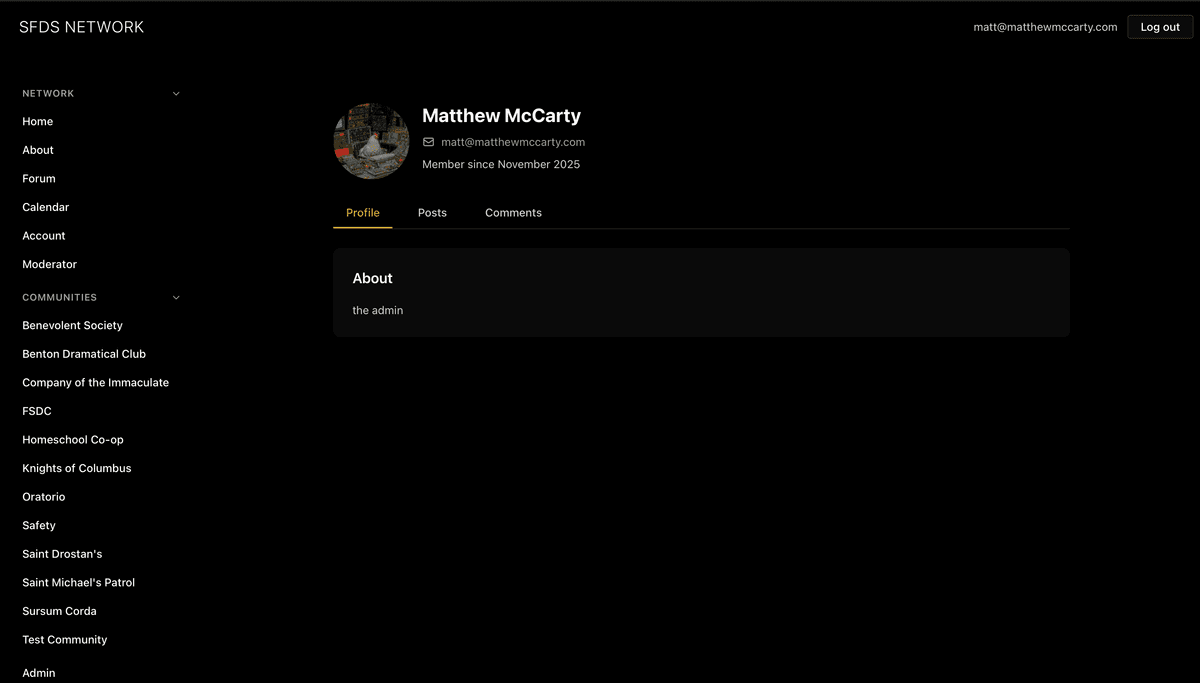Screen dimensions: 1200x683
Task: Navigate to the Moderator section
Action: (50, 265)
